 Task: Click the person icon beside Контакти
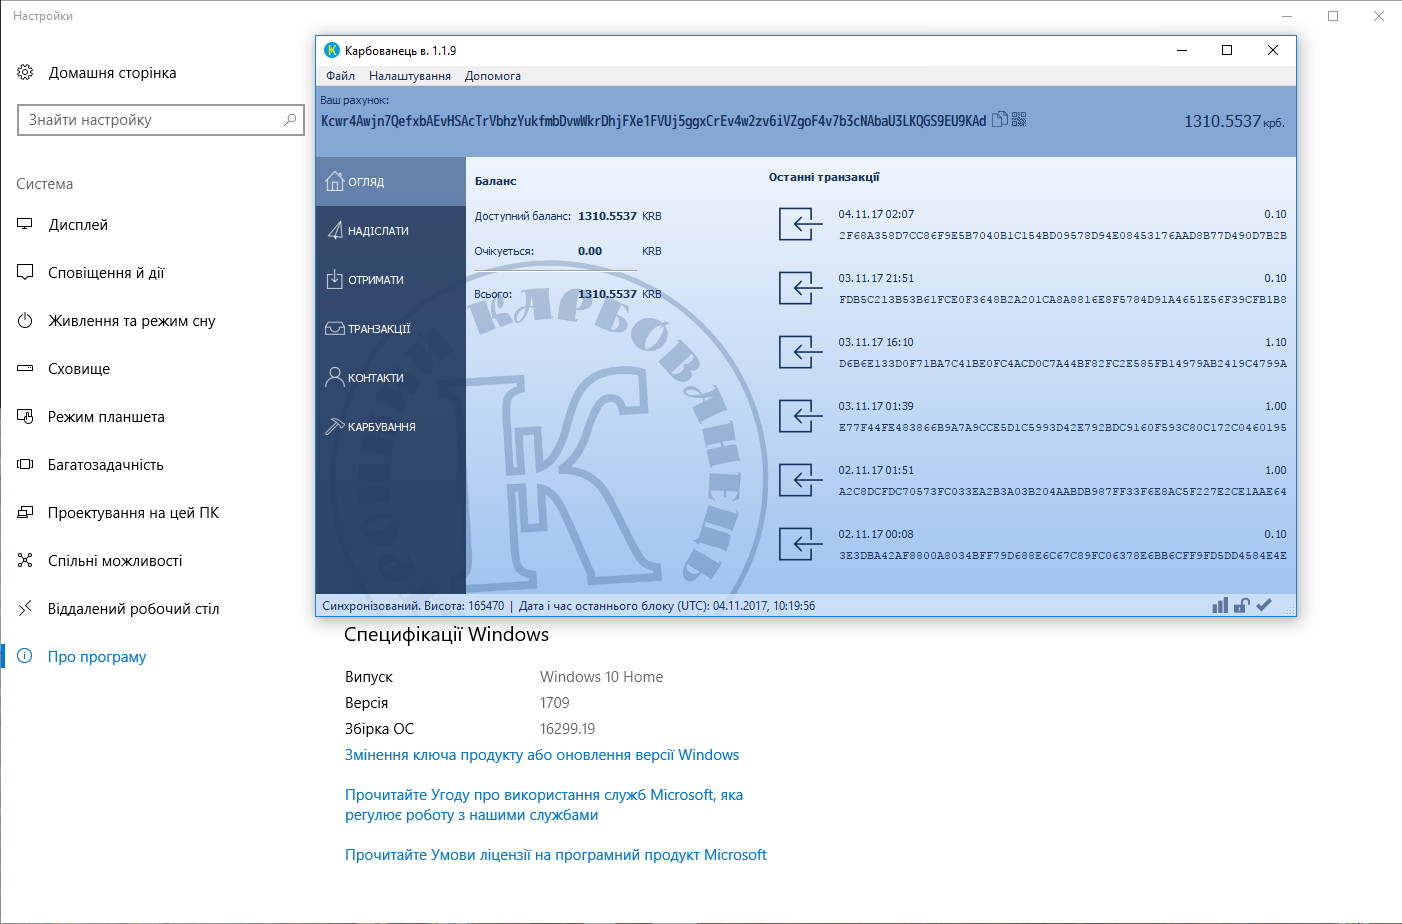(x=335, y=377)
